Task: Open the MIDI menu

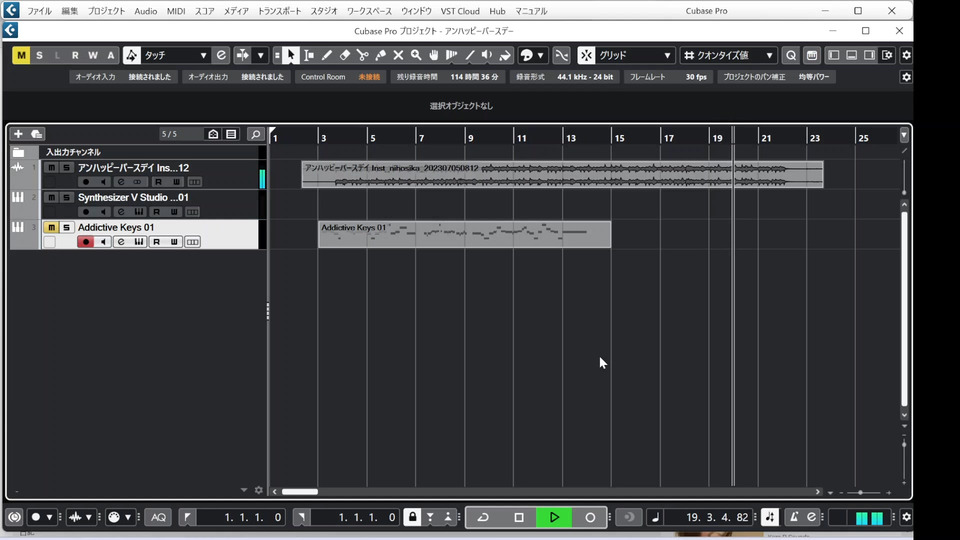Action: click(176, 11)
